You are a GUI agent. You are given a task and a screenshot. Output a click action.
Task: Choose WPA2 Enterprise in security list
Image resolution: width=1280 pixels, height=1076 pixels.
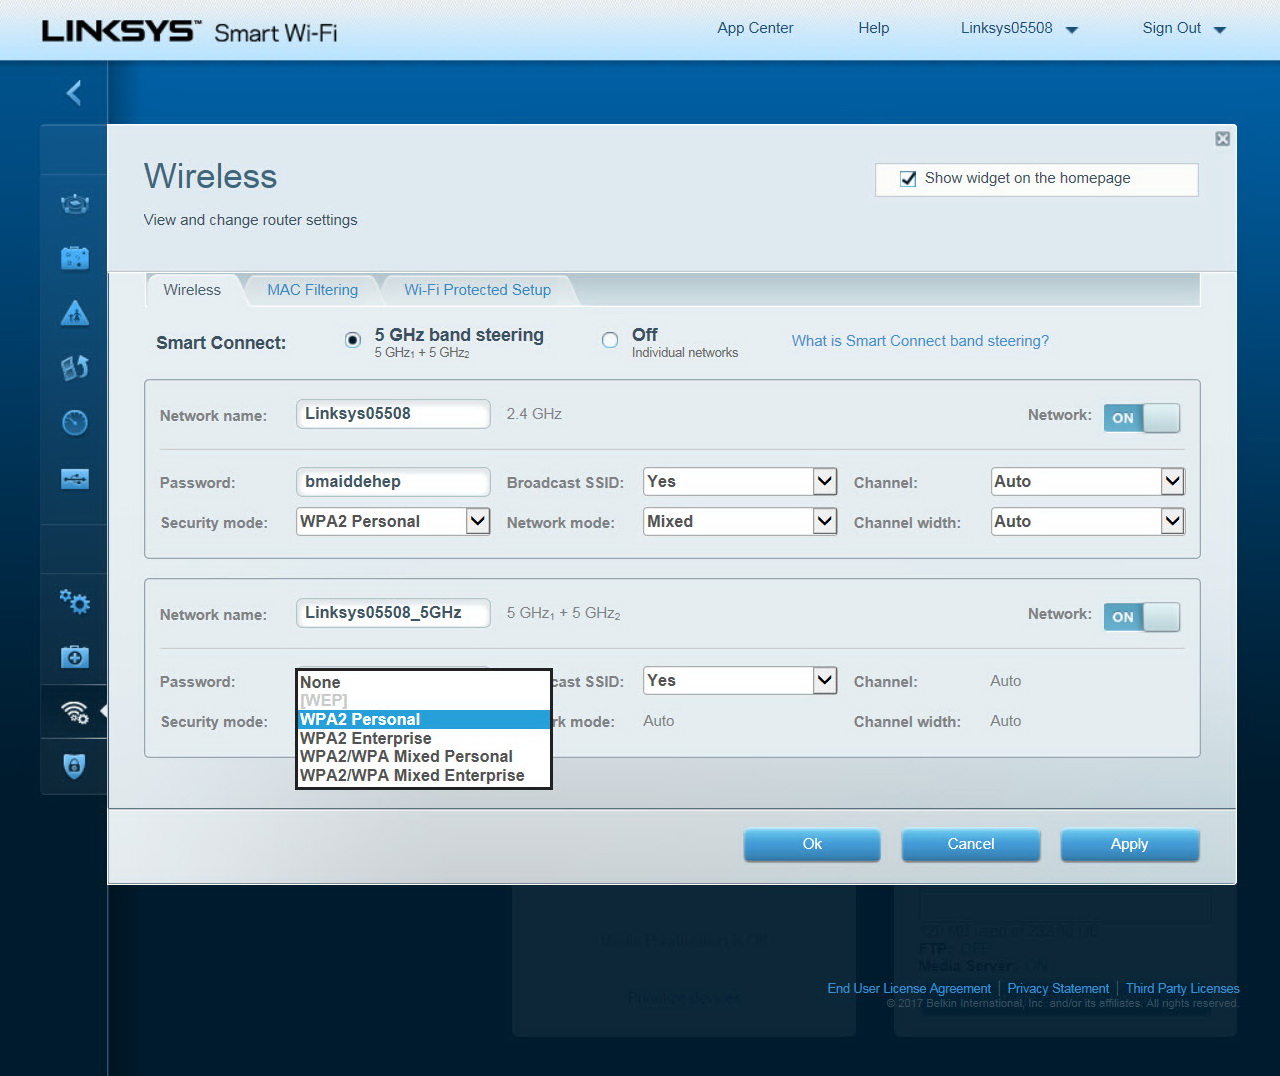pos(424,738)
